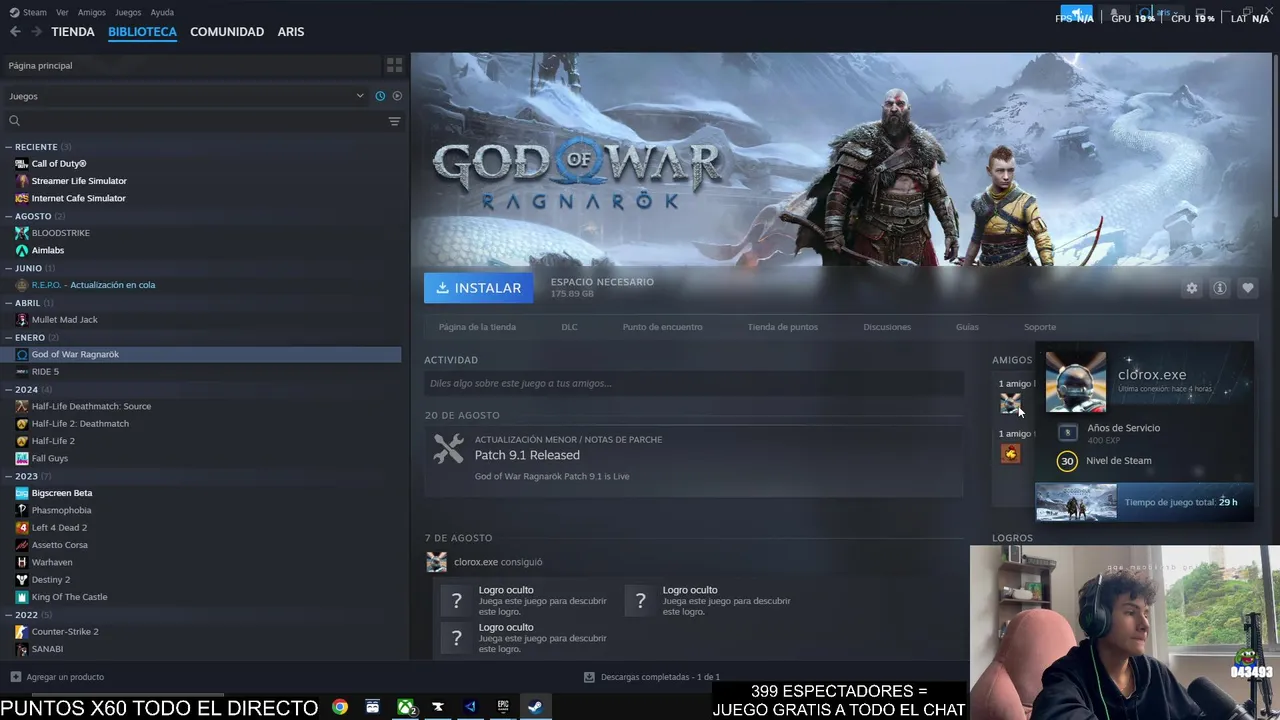This screenshot has width=1280, height=720.
Task: Open library advanced filter icon
Action: [x=394, y=121]
